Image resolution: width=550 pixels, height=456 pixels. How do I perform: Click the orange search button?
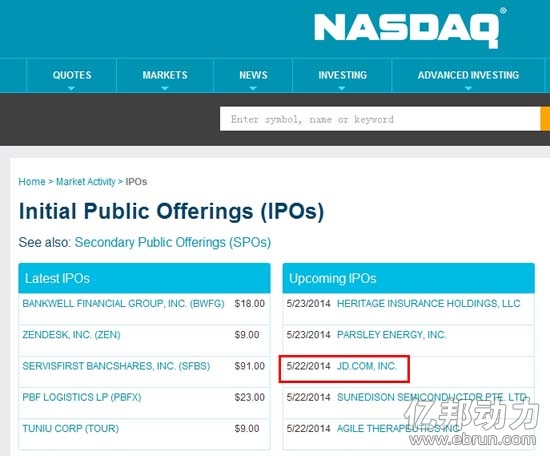pyautogui.click(x=545, y=119)
